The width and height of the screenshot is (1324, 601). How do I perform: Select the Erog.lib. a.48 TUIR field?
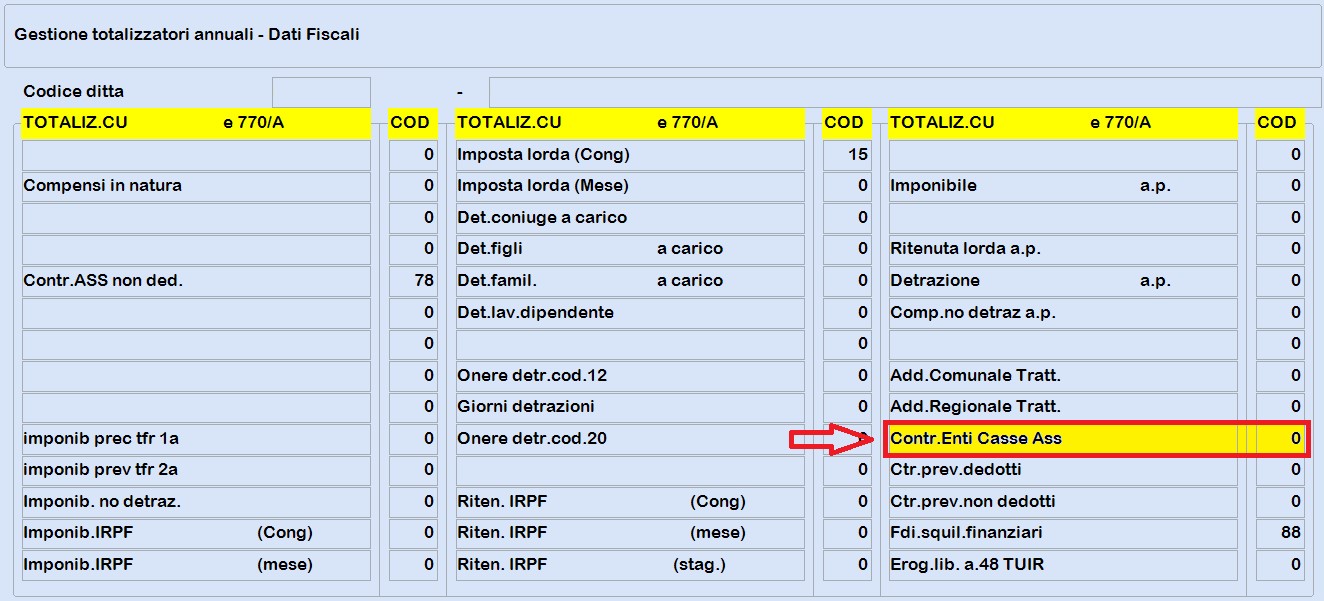(x=1063, y=565)
